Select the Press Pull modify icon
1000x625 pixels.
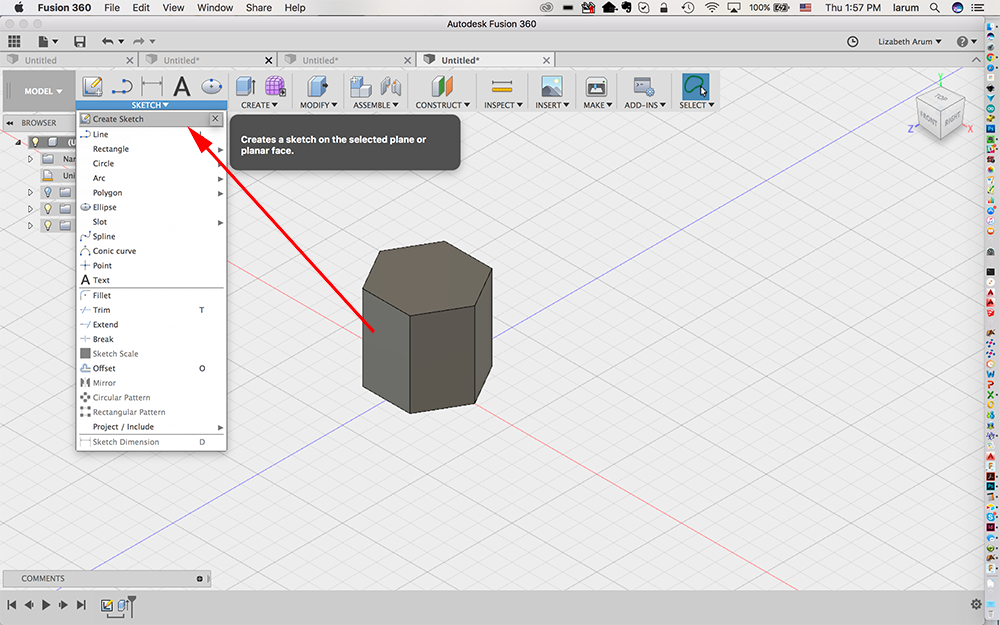(x=317, y=86)
